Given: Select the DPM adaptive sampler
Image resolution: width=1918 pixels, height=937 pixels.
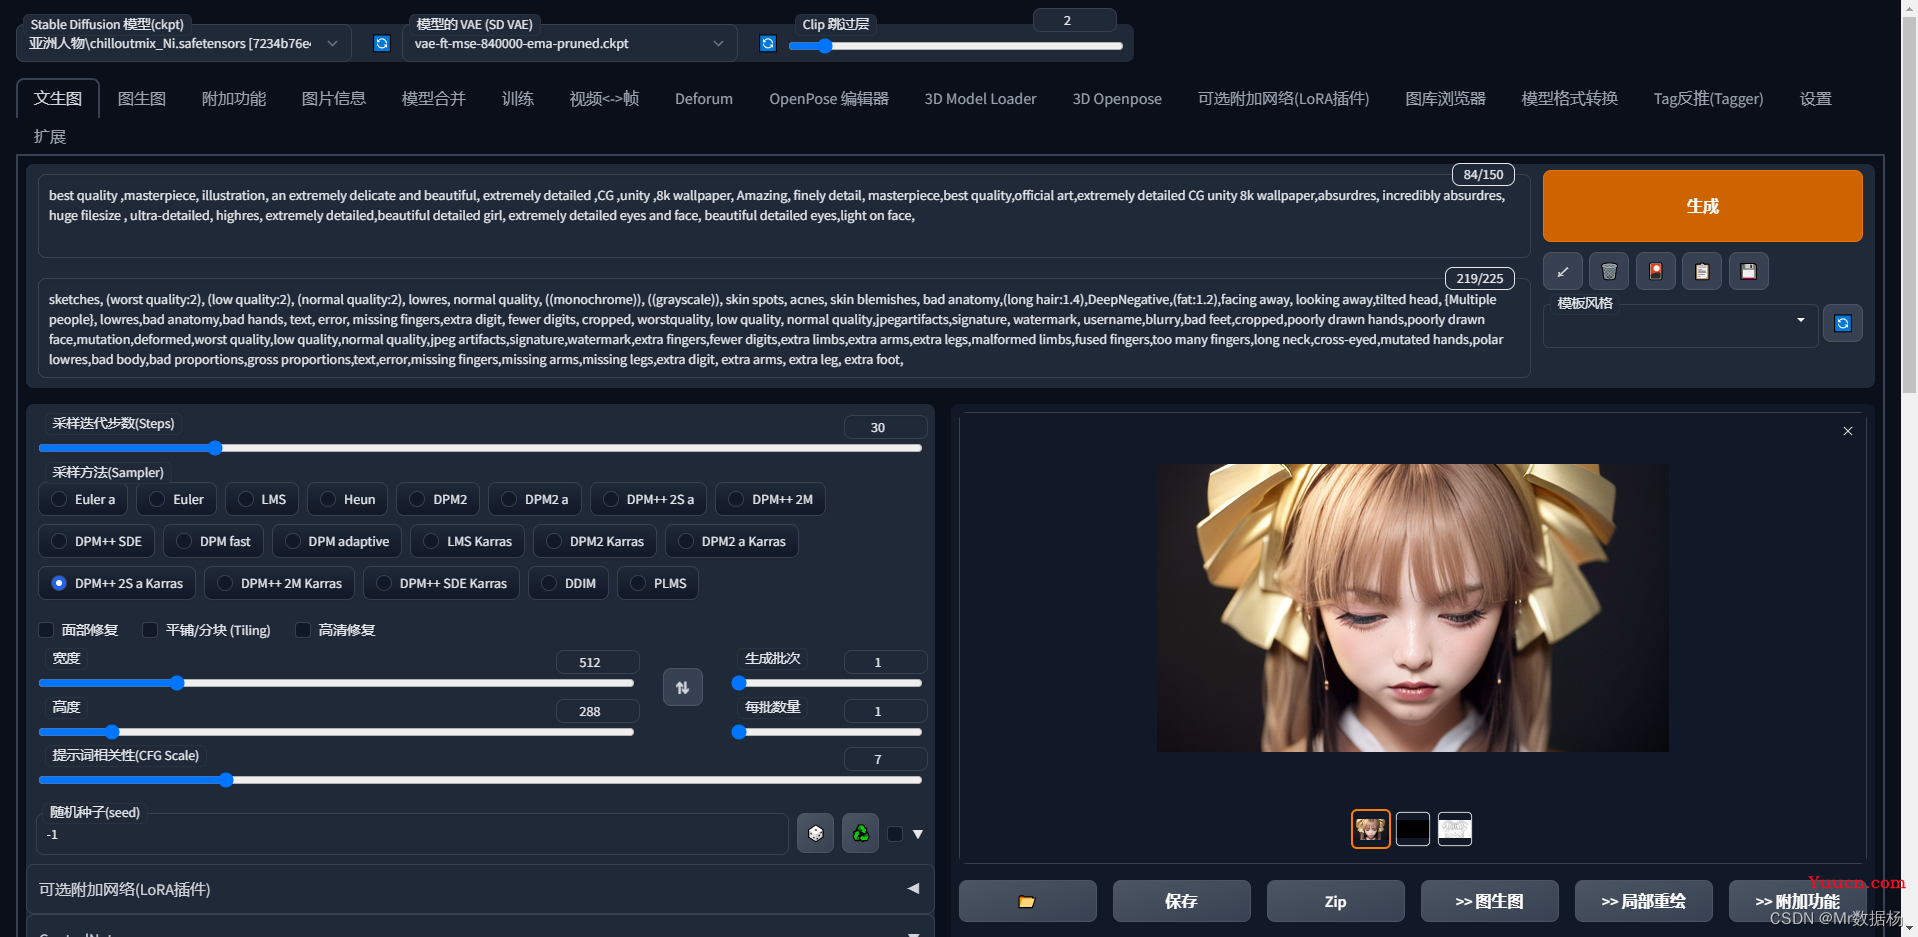Looking at the screenshot, I should point(337,541).
